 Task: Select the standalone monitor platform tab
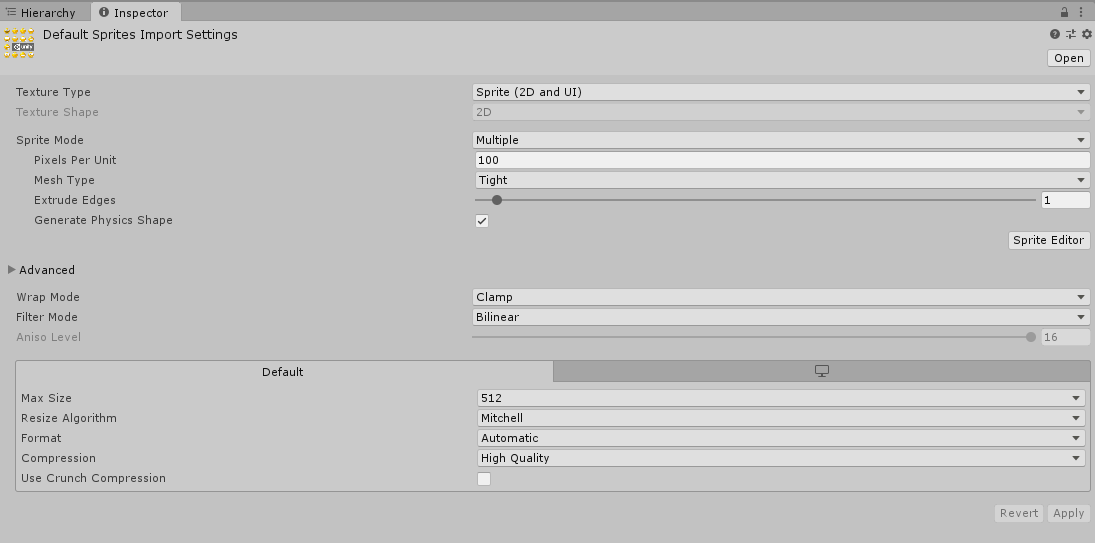tap(821, 371)
